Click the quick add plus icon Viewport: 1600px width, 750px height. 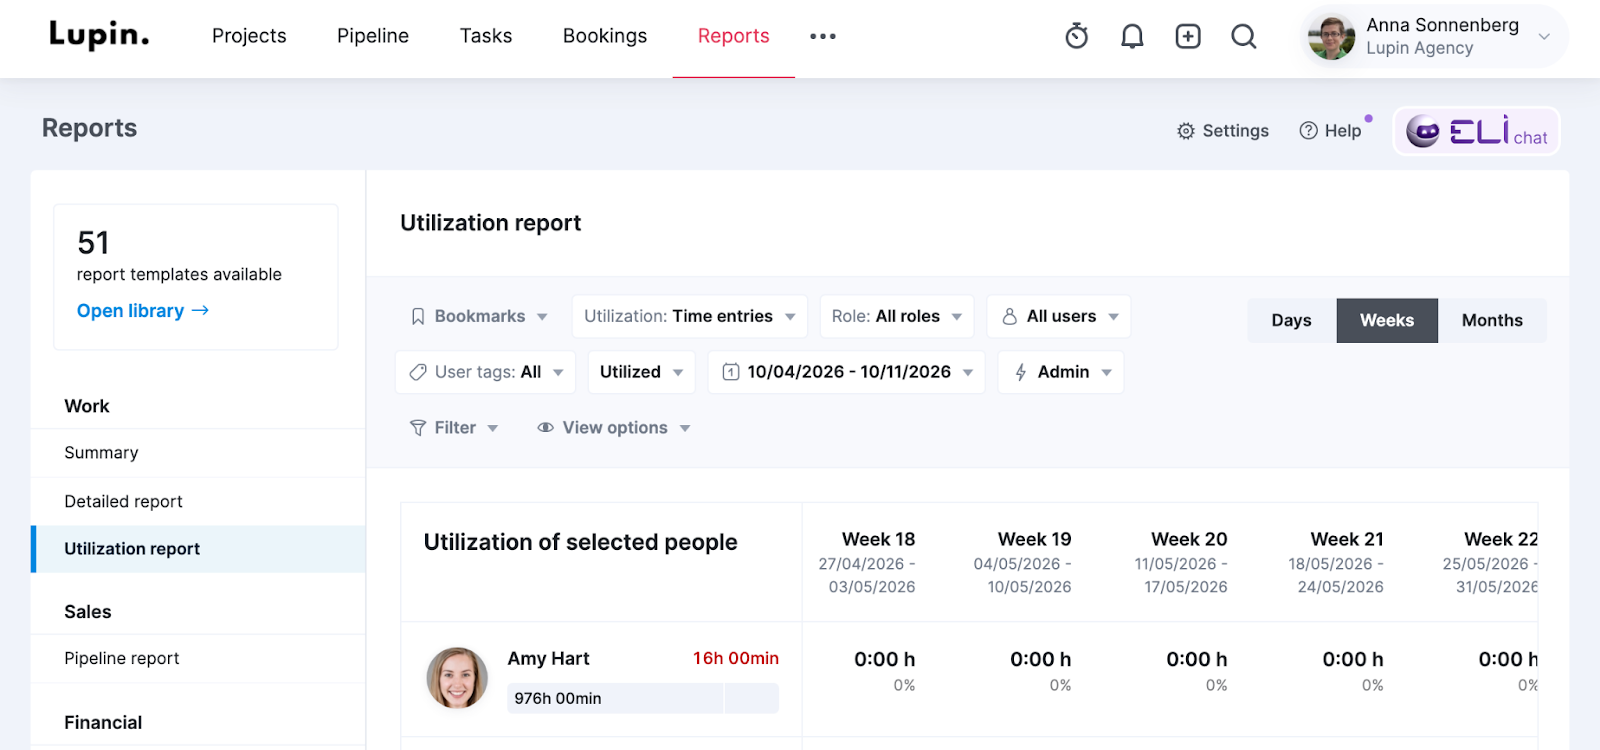click(x=1188, y=37)
